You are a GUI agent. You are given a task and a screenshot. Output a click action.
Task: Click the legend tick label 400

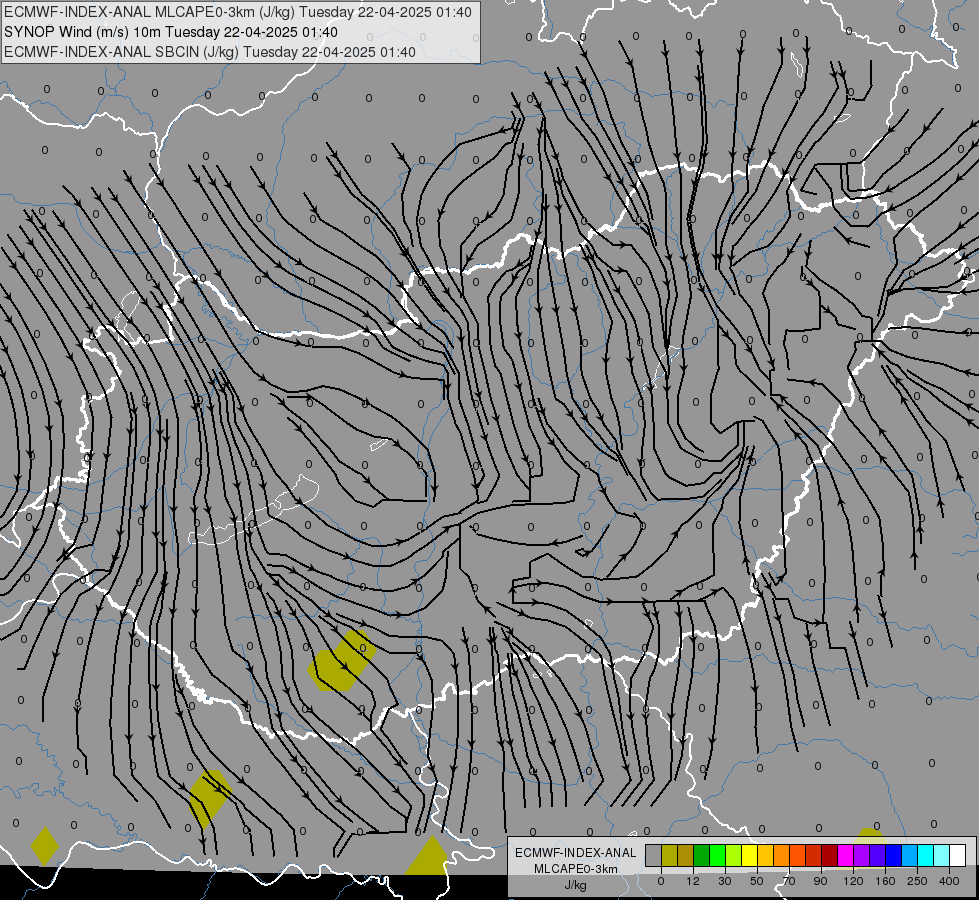tap(949, 881)
